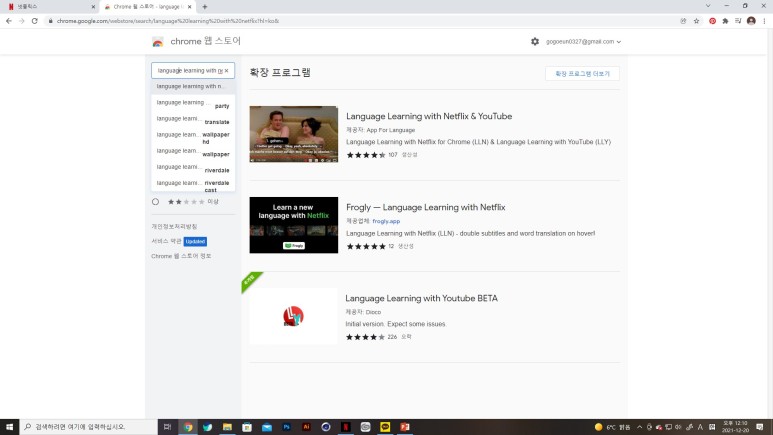773x435 pixels.
Task: Open the Chrome profile avatar
Action: (751, 21)
